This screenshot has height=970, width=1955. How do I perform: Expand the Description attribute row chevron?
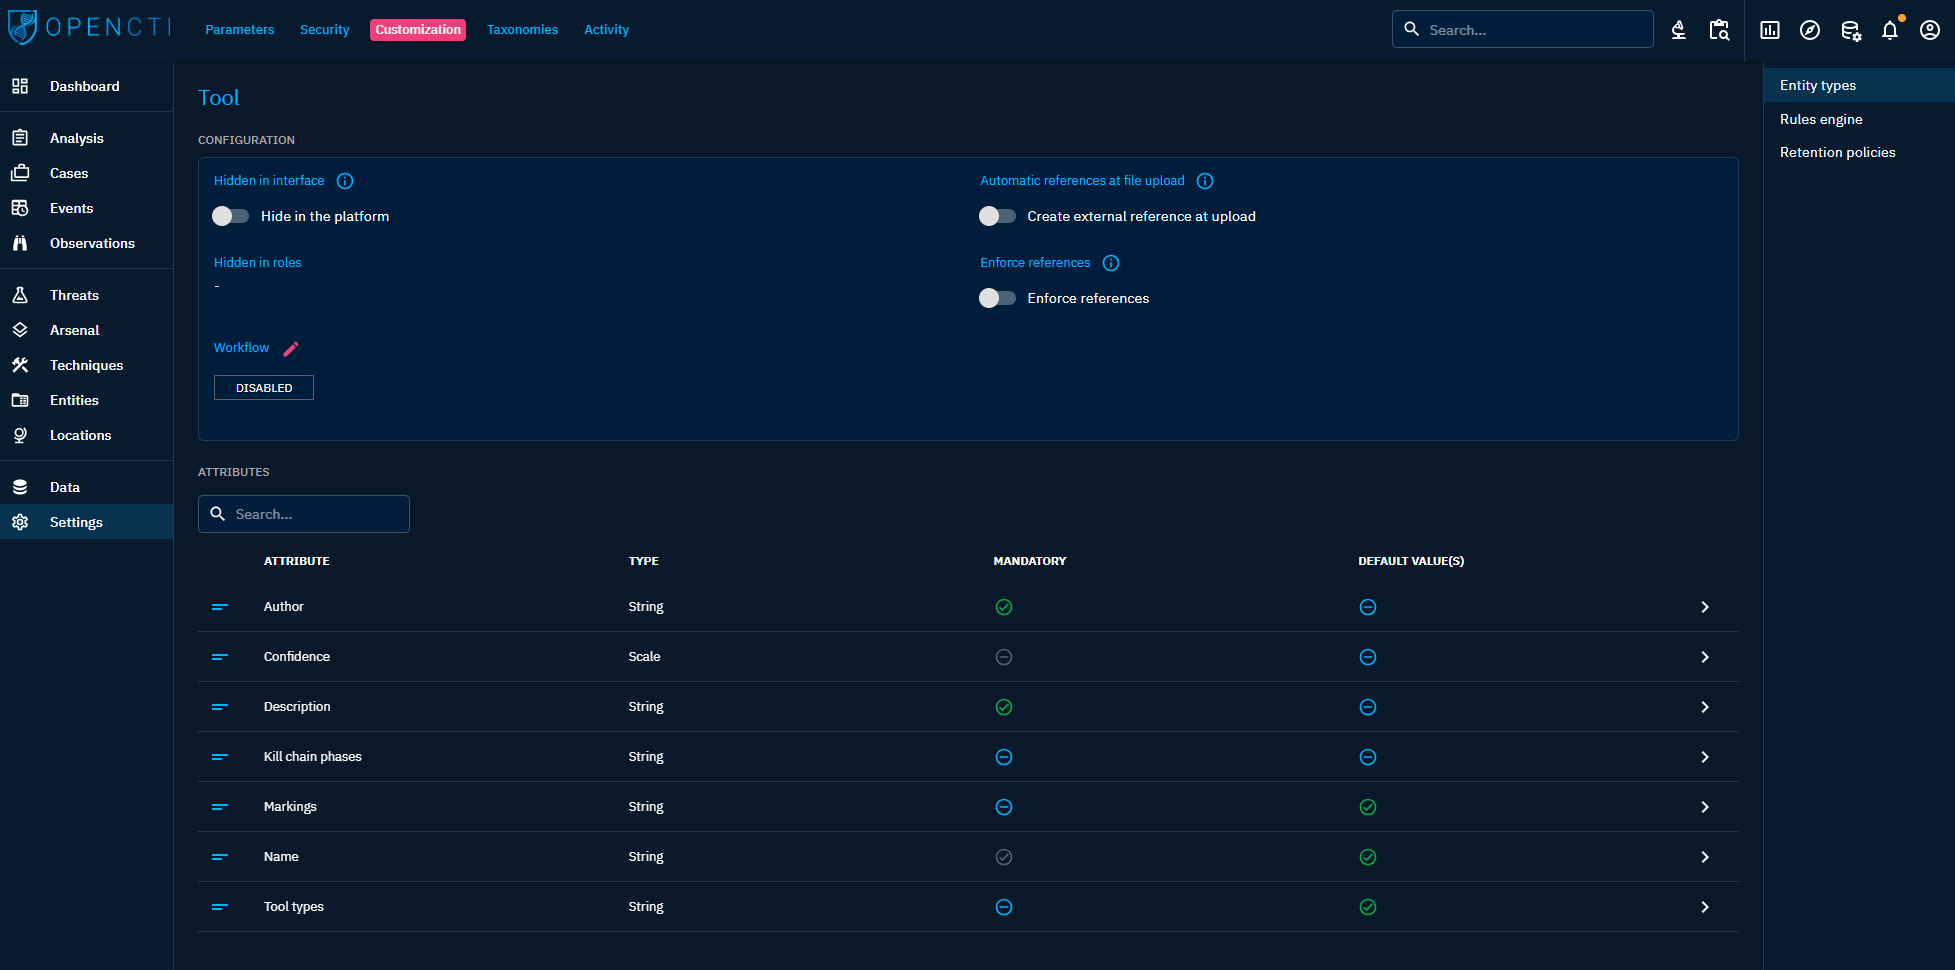coord(1705,707)
